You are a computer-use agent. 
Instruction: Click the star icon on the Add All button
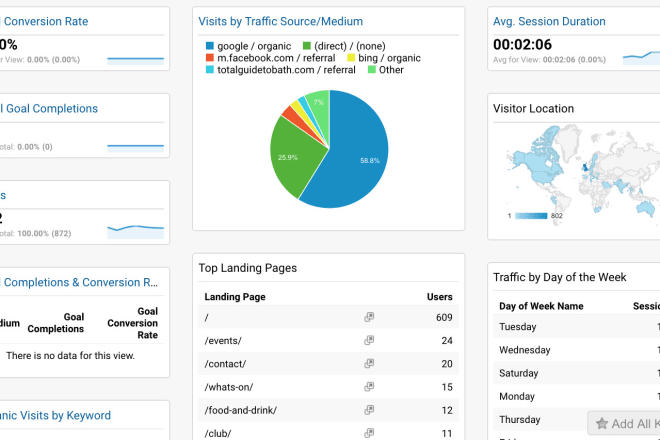(602, 424)
